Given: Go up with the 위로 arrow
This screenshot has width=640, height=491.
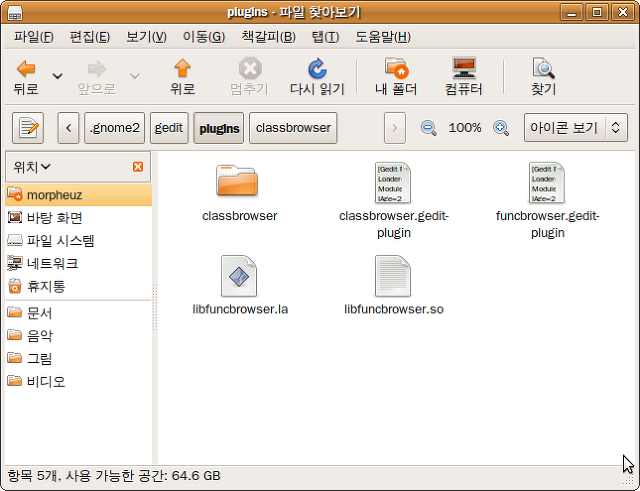Looking at the screenshot, I should click(182, 77).
